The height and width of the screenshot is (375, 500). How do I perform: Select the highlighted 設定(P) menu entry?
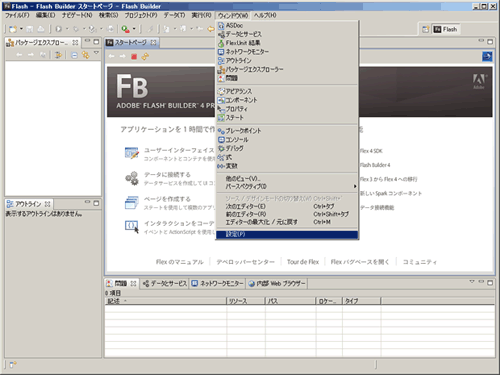tap(287, 234)
